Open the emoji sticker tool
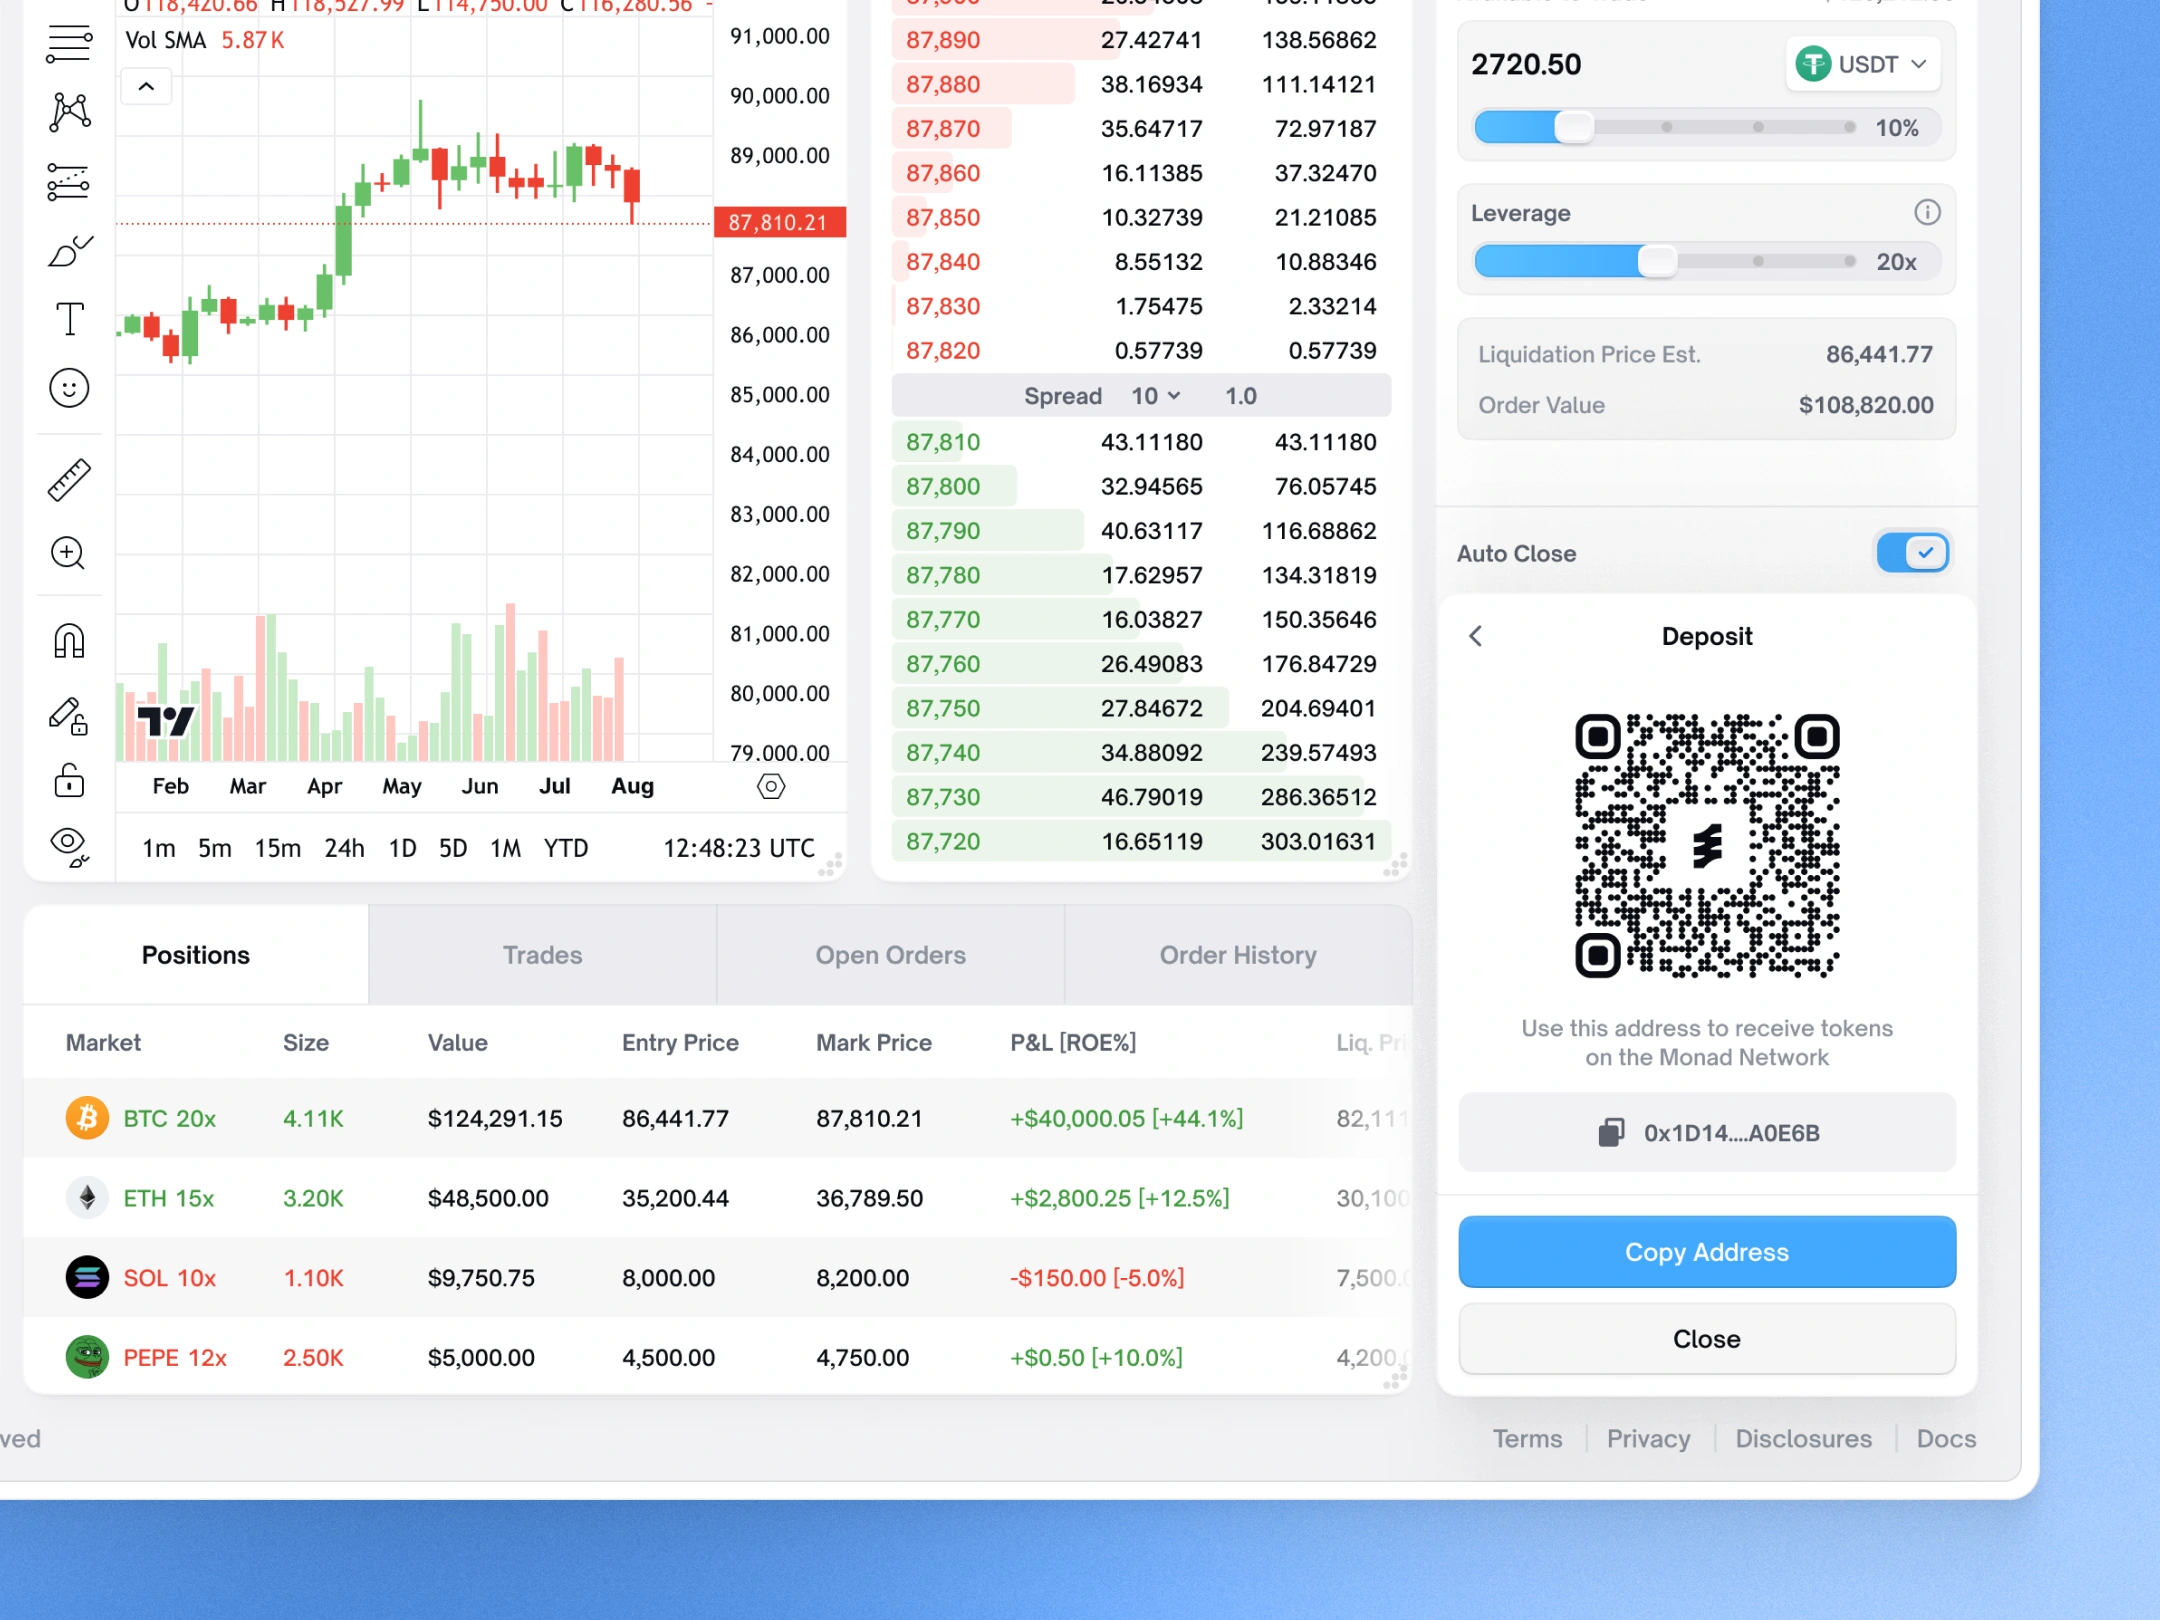This screenshot has height=1620, width=2160. tap(69, 388)
